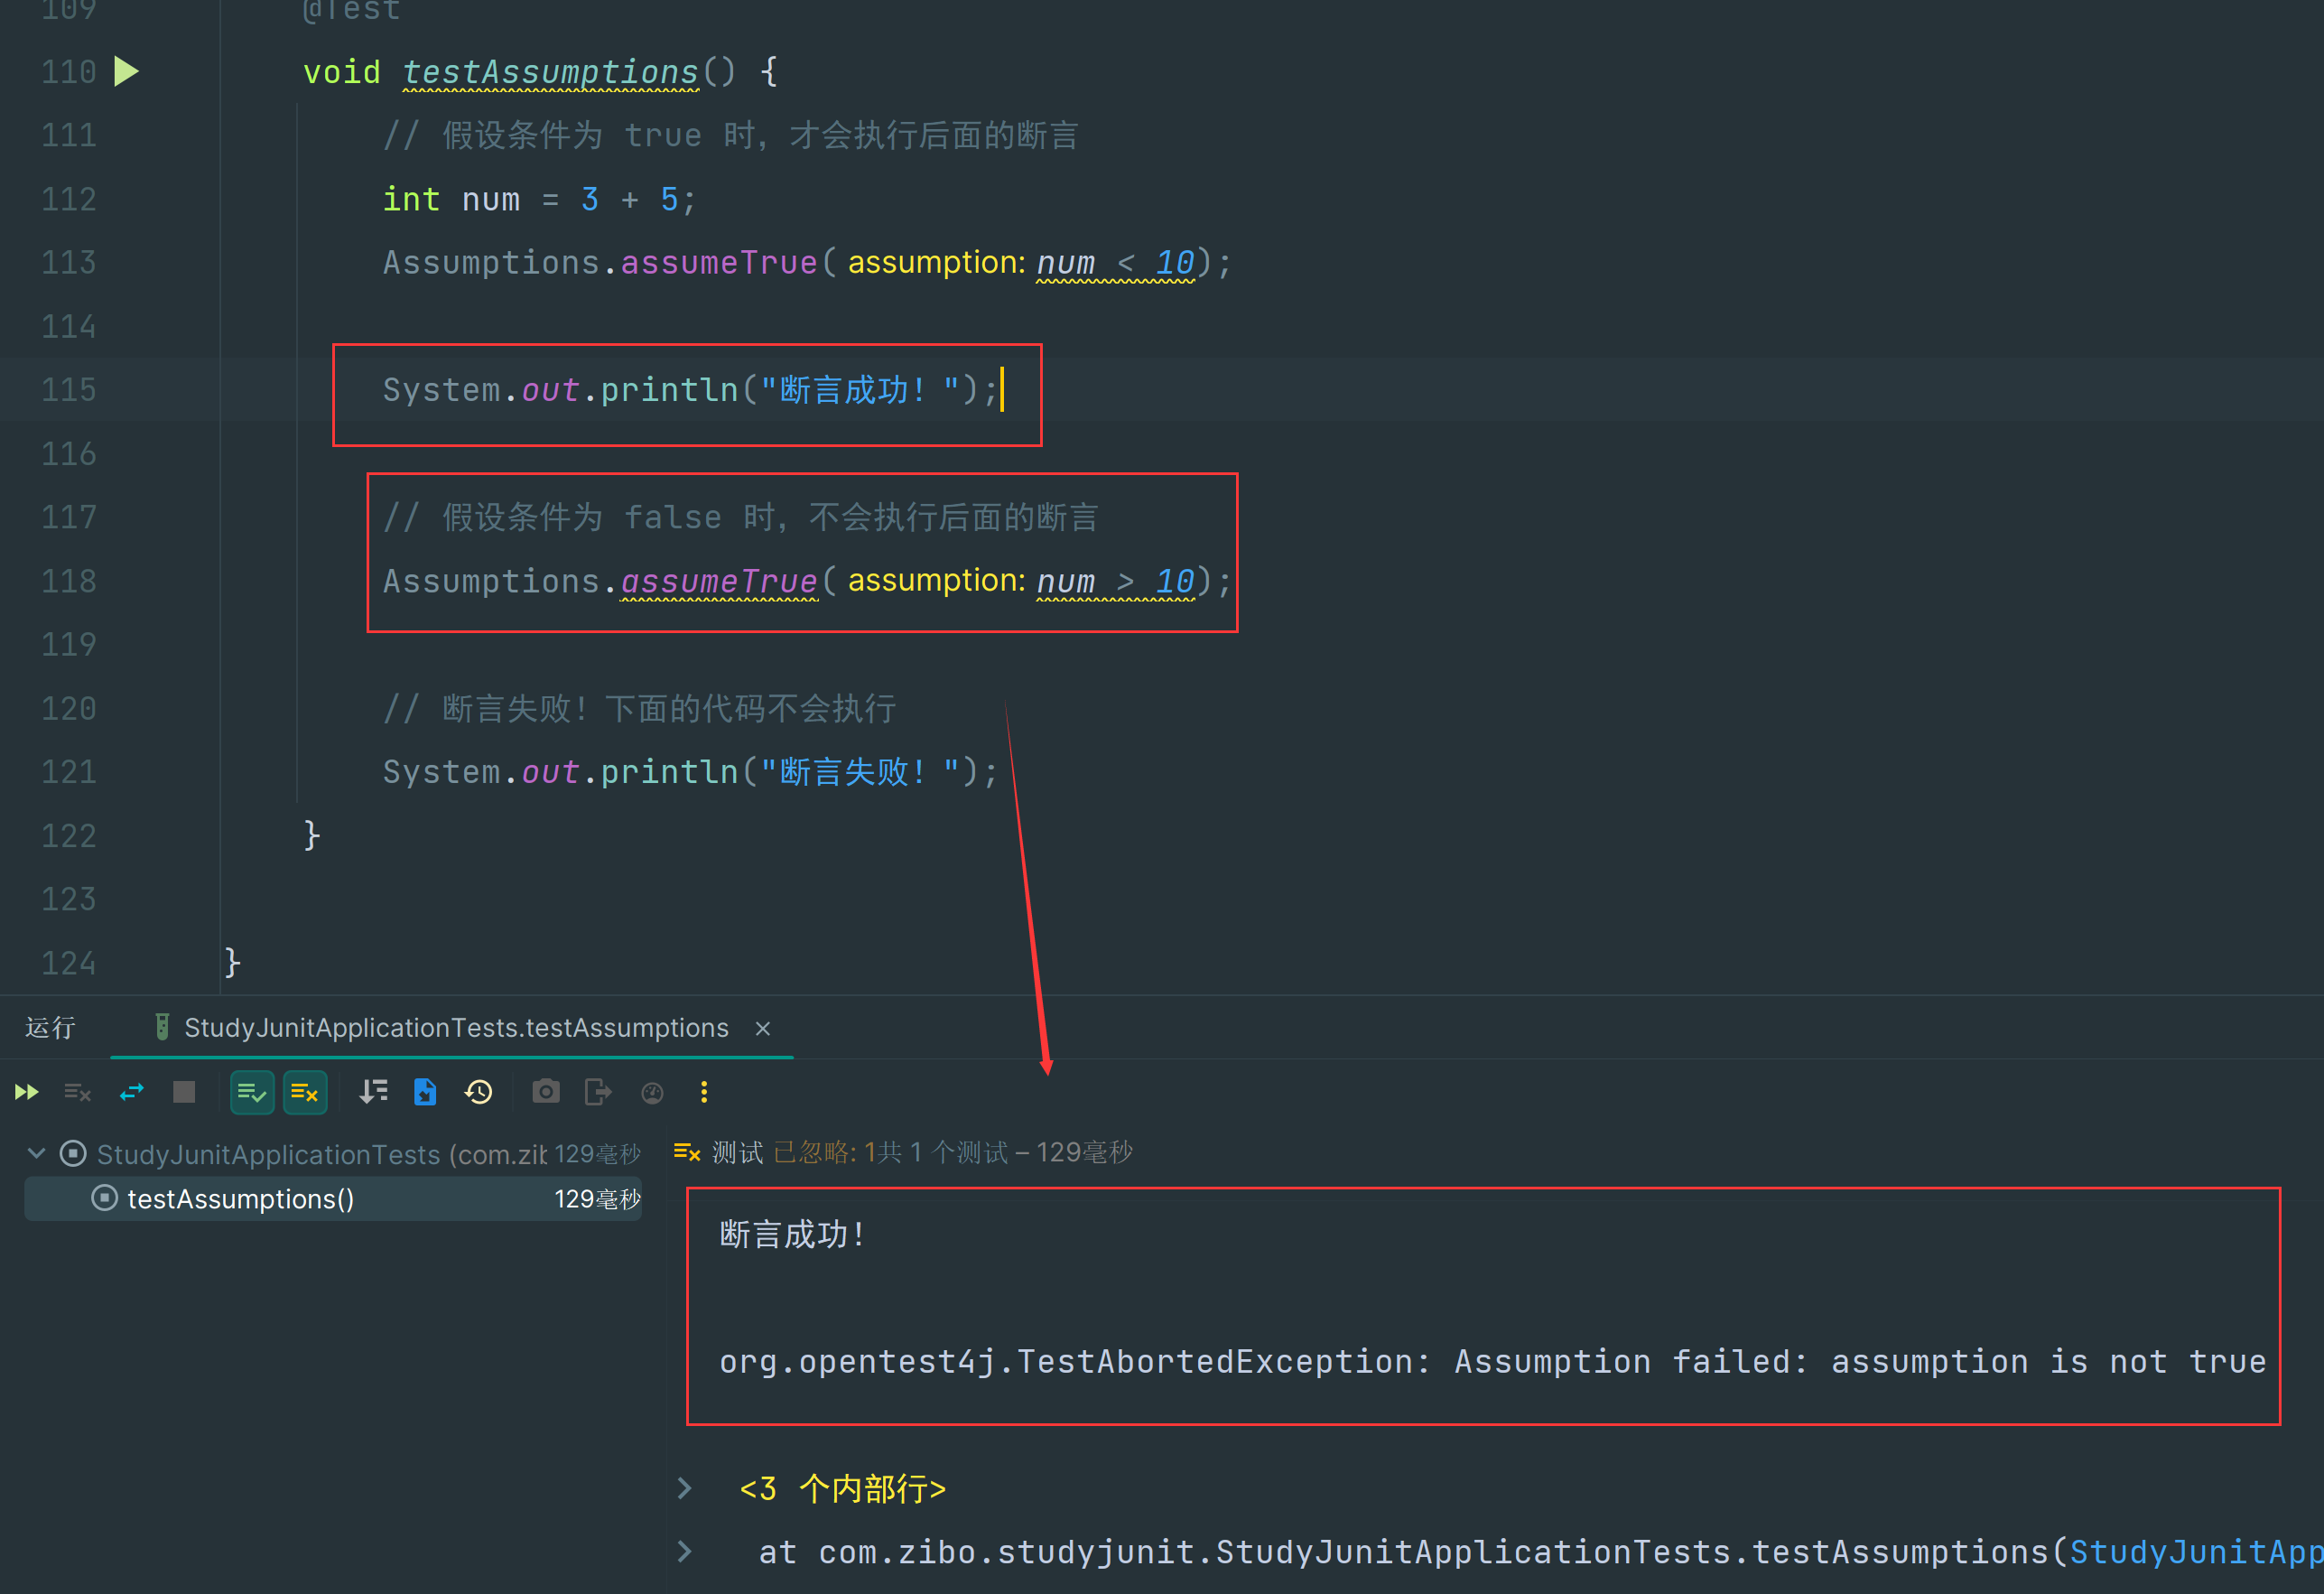This screenshot has height=1594, width=2324.
Task: Open test history clock icon
Action: coord(479,1092)
